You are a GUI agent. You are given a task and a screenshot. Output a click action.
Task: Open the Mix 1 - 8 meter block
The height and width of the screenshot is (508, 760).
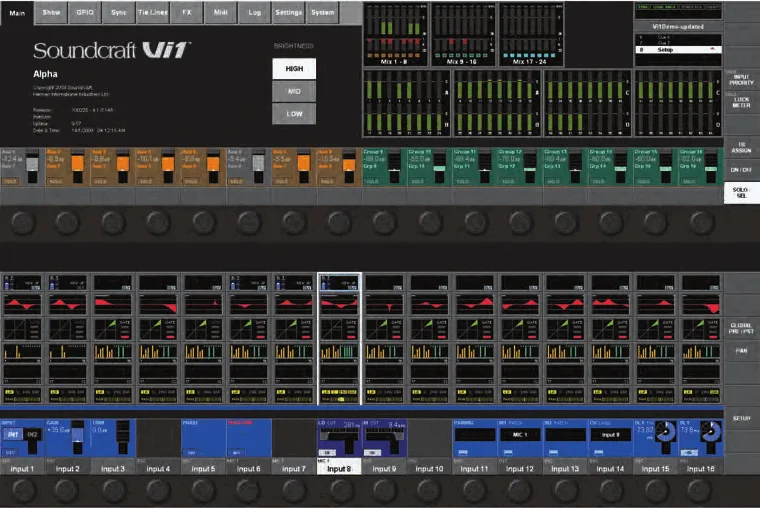(395, 34)
